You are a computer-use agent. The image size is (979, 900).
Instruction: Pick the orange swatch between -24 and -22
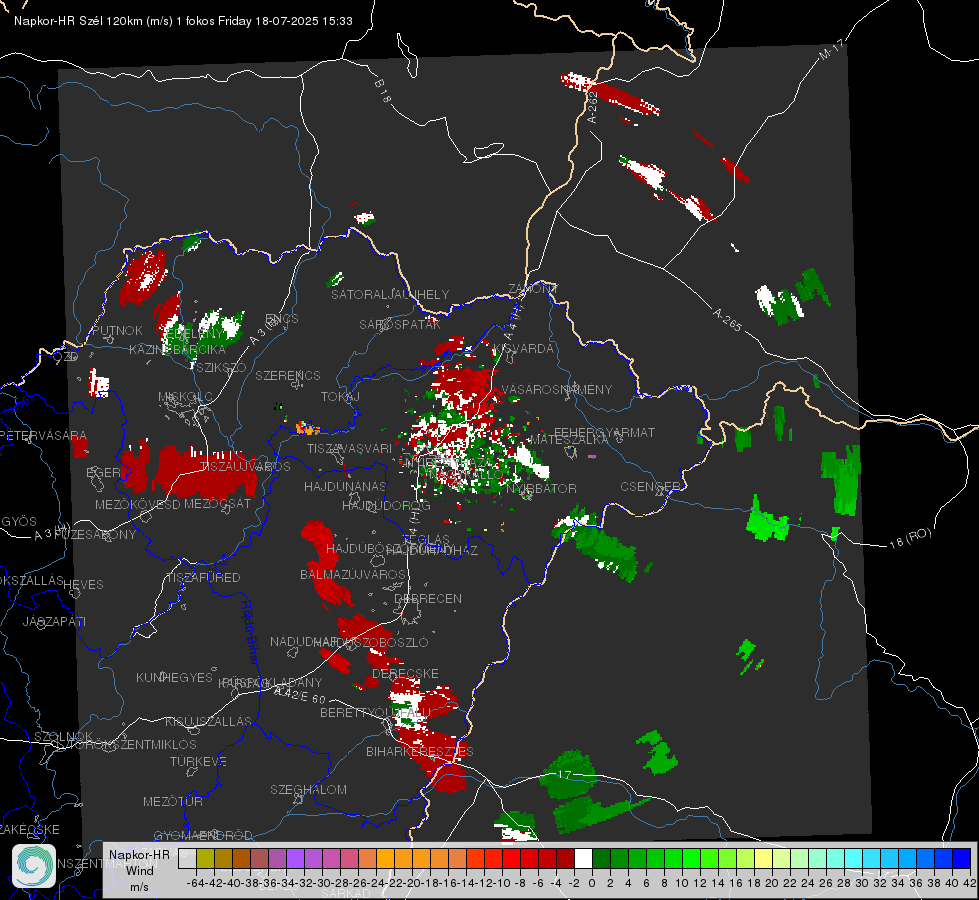385,858
